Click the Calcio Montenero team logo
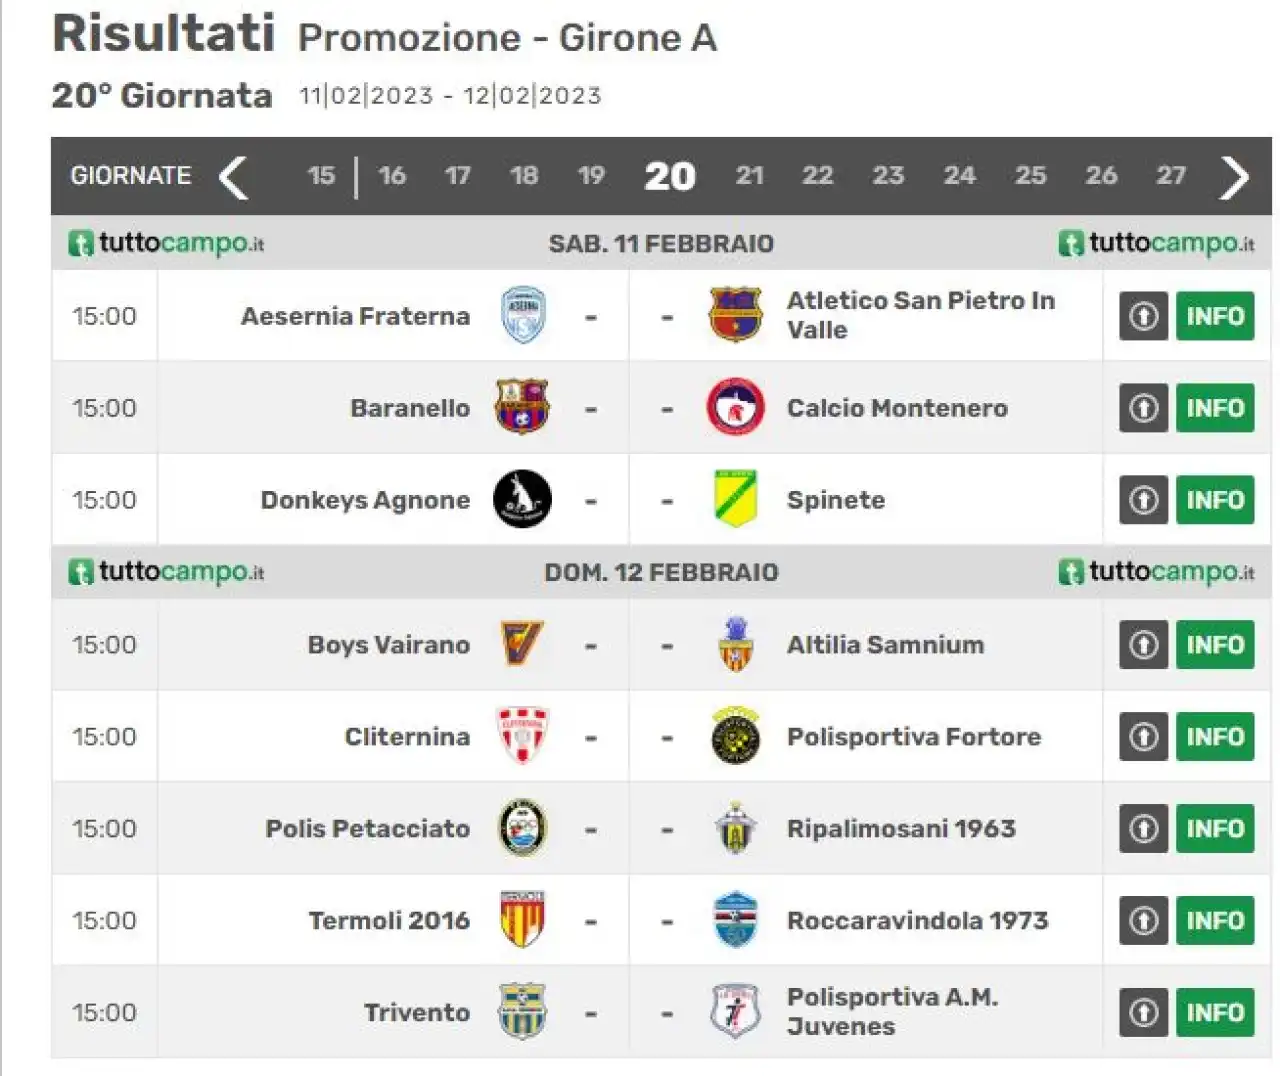This screenshot has width=1280, height=1076. coord(735,407)
